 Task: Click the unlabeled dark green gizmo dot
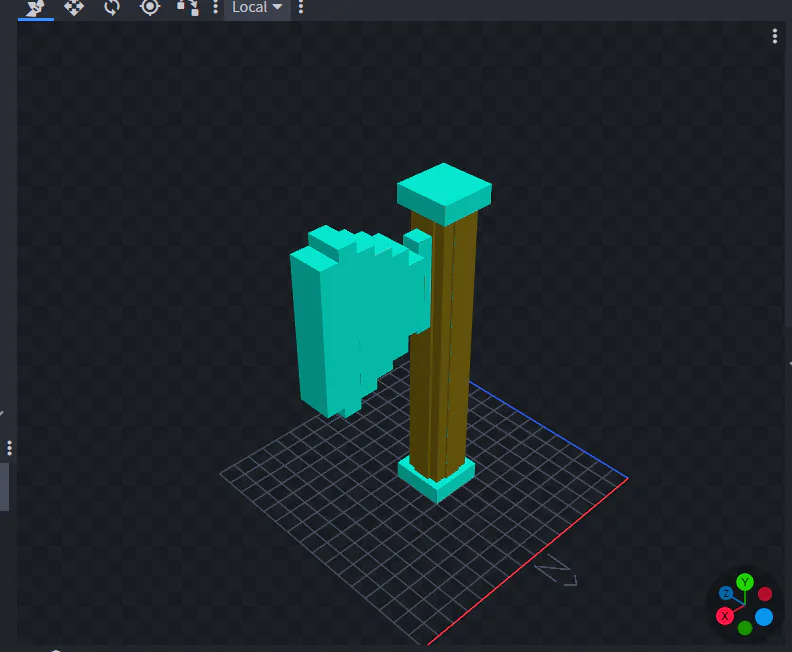tap(745, 628)
